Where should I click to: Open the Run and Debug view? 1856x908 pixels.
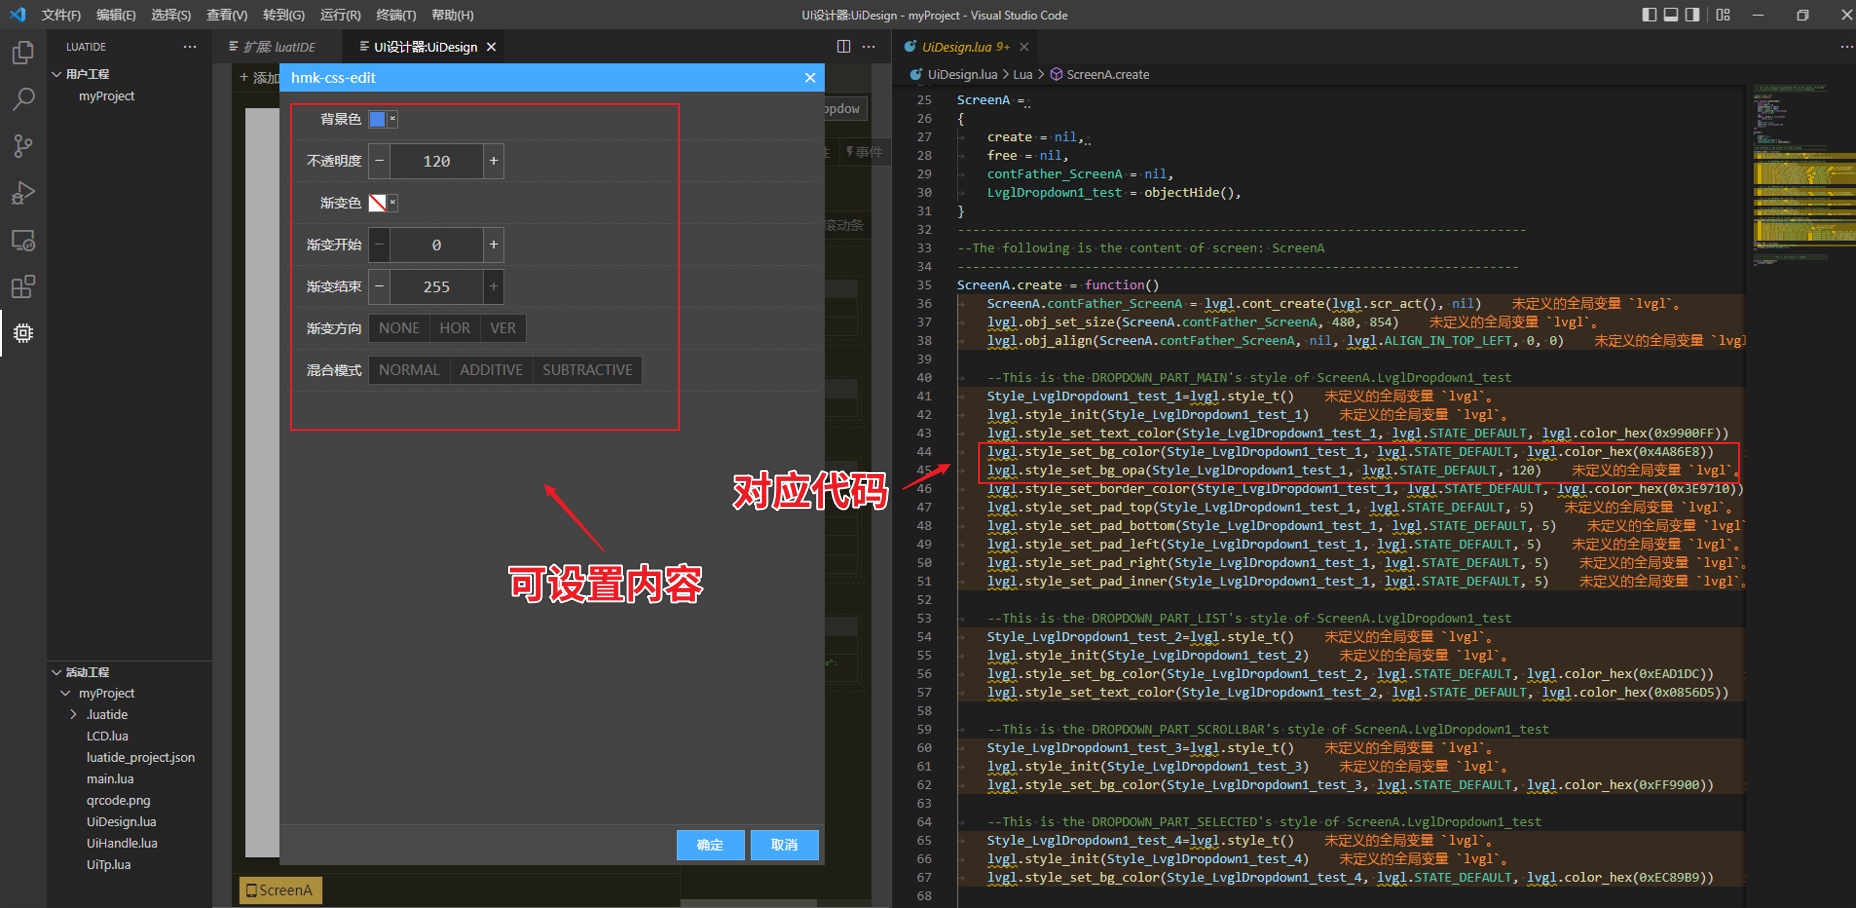(23, 193)
